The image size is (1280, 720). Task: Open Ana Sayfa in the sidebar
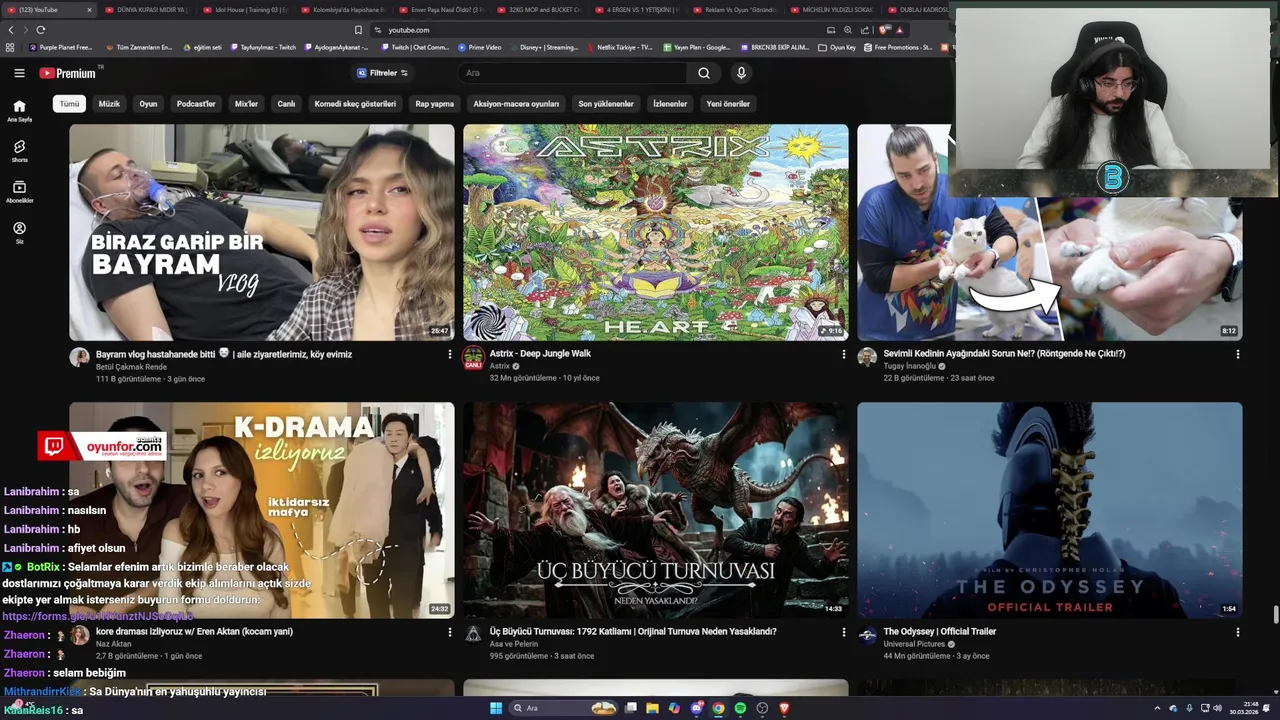(x=19, y=110)
